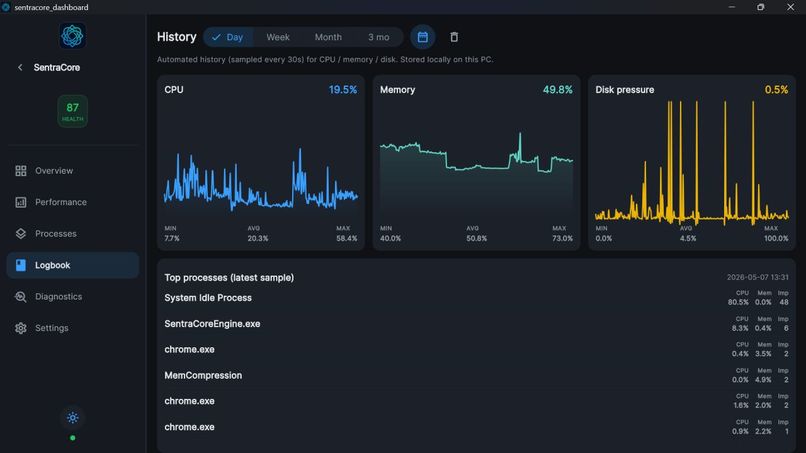Click the app icon in title bar
This screenshot has width=806, height=453.
tap(6, 7)
